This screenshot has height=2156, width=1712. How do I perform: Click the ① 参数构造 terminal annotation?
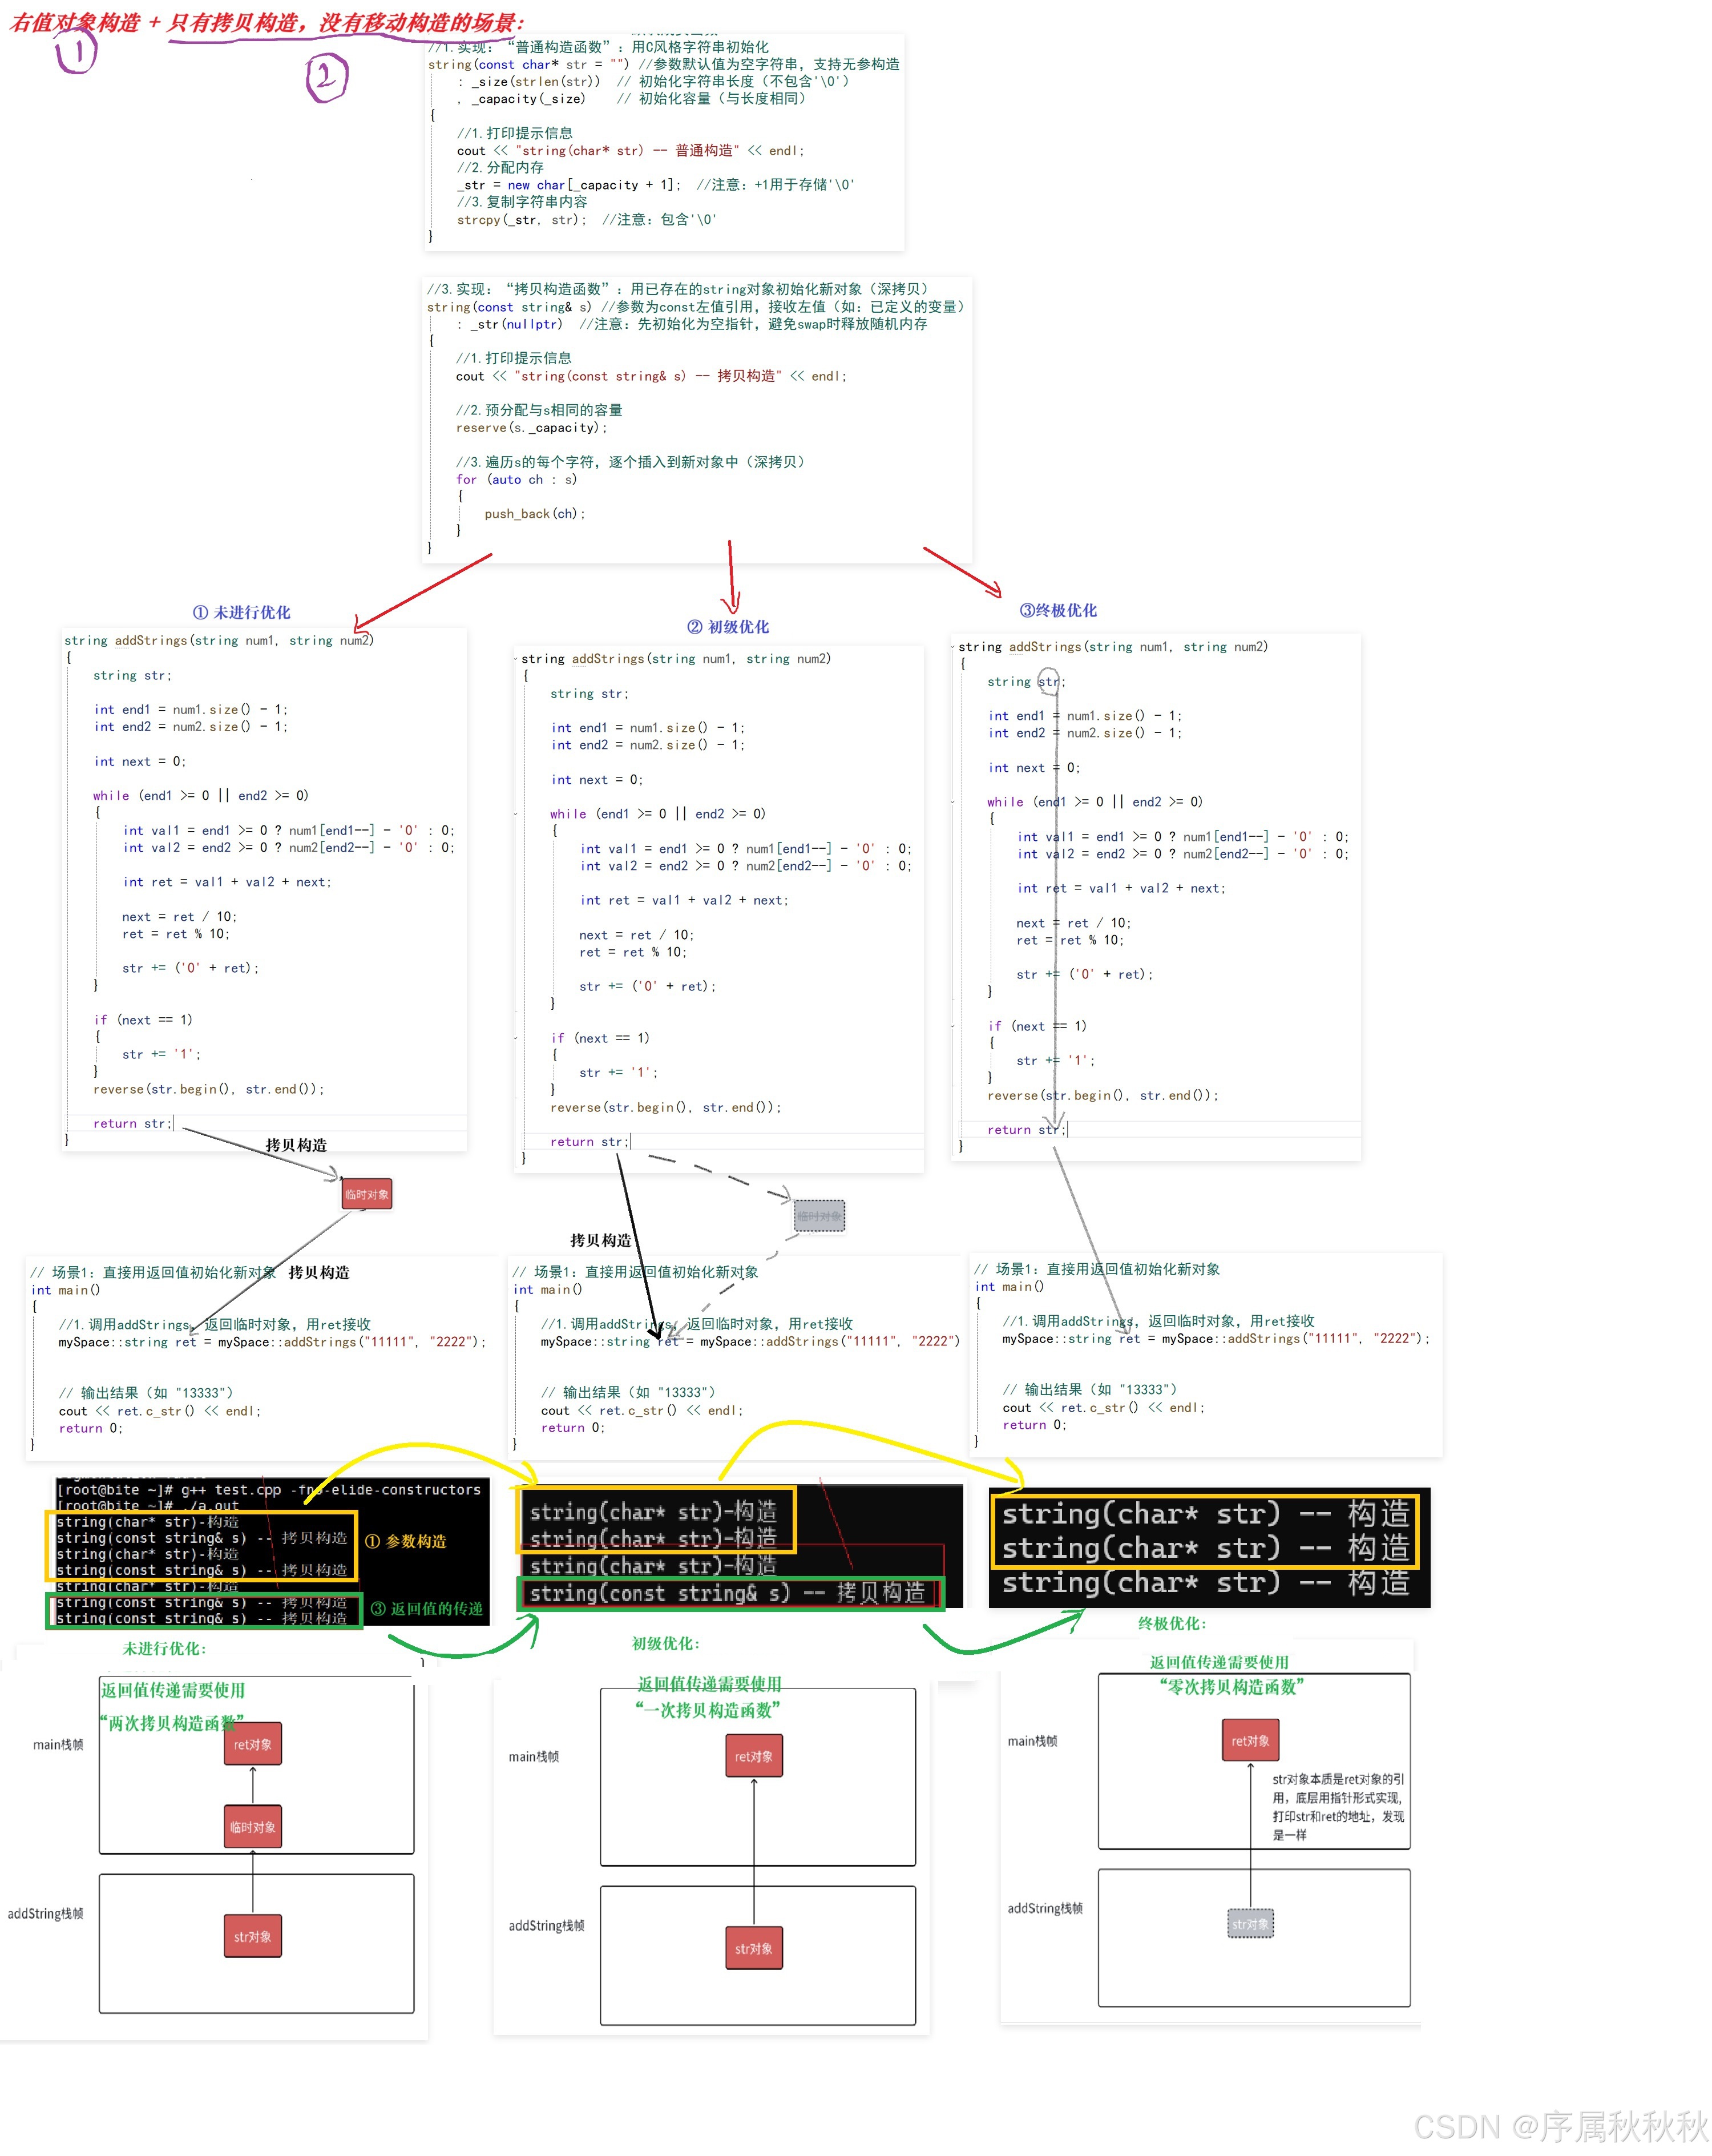(x=405, y=1541)
